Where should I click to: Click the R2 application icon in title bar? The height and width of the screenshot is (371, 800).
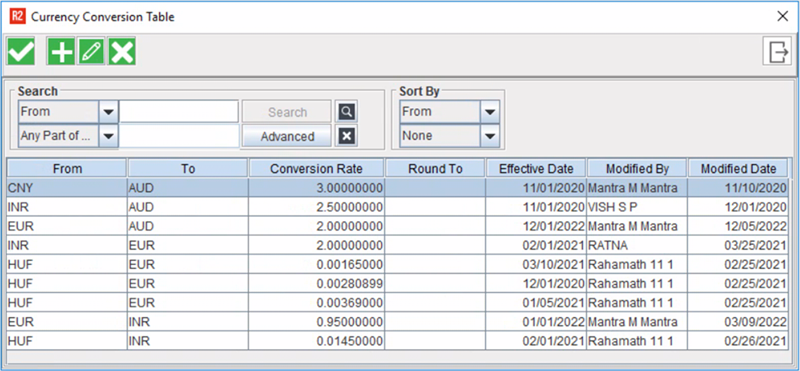point(18,16)
